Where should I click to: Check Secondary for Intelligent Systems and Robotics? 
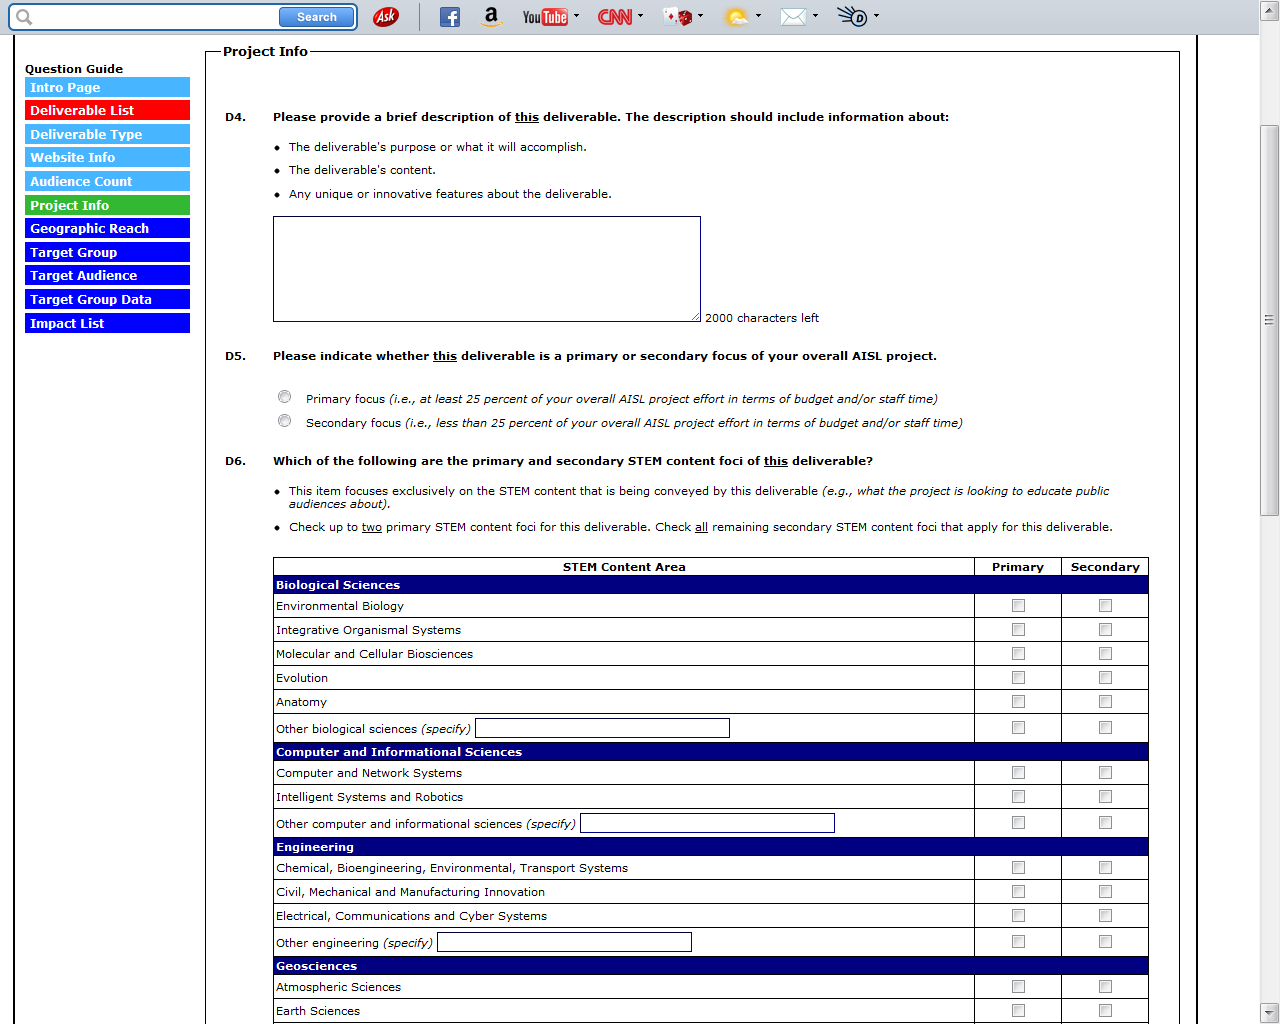[x=1105, y=797]
